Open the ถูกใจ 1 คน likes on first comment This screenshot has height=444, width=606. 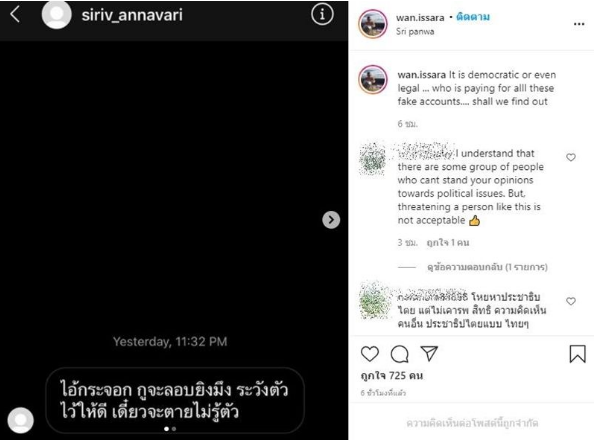448,243
